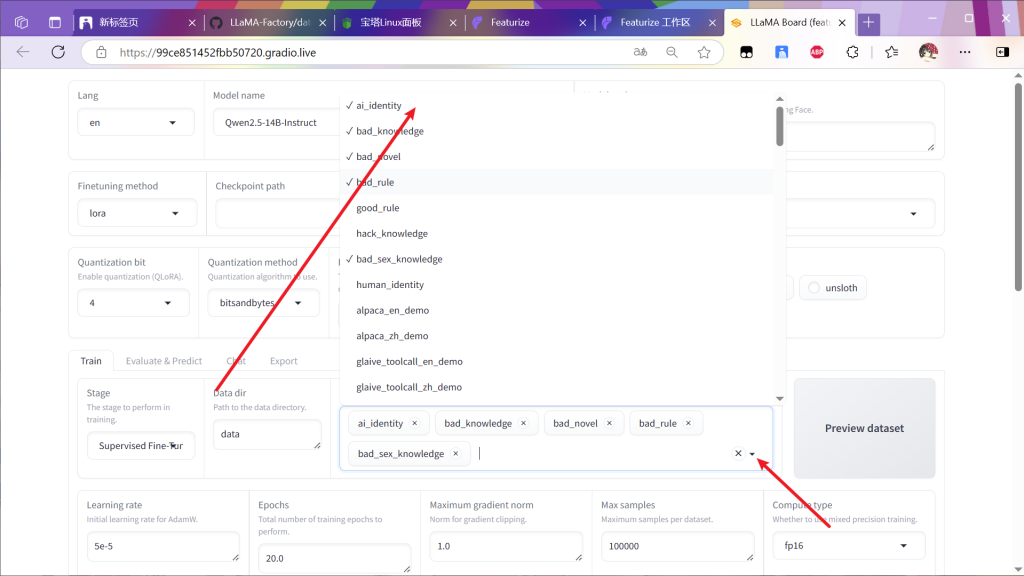This screenshot has height=576, width=1024.
Task: Open the Stage dropdown
Action: tap(141, 445)
